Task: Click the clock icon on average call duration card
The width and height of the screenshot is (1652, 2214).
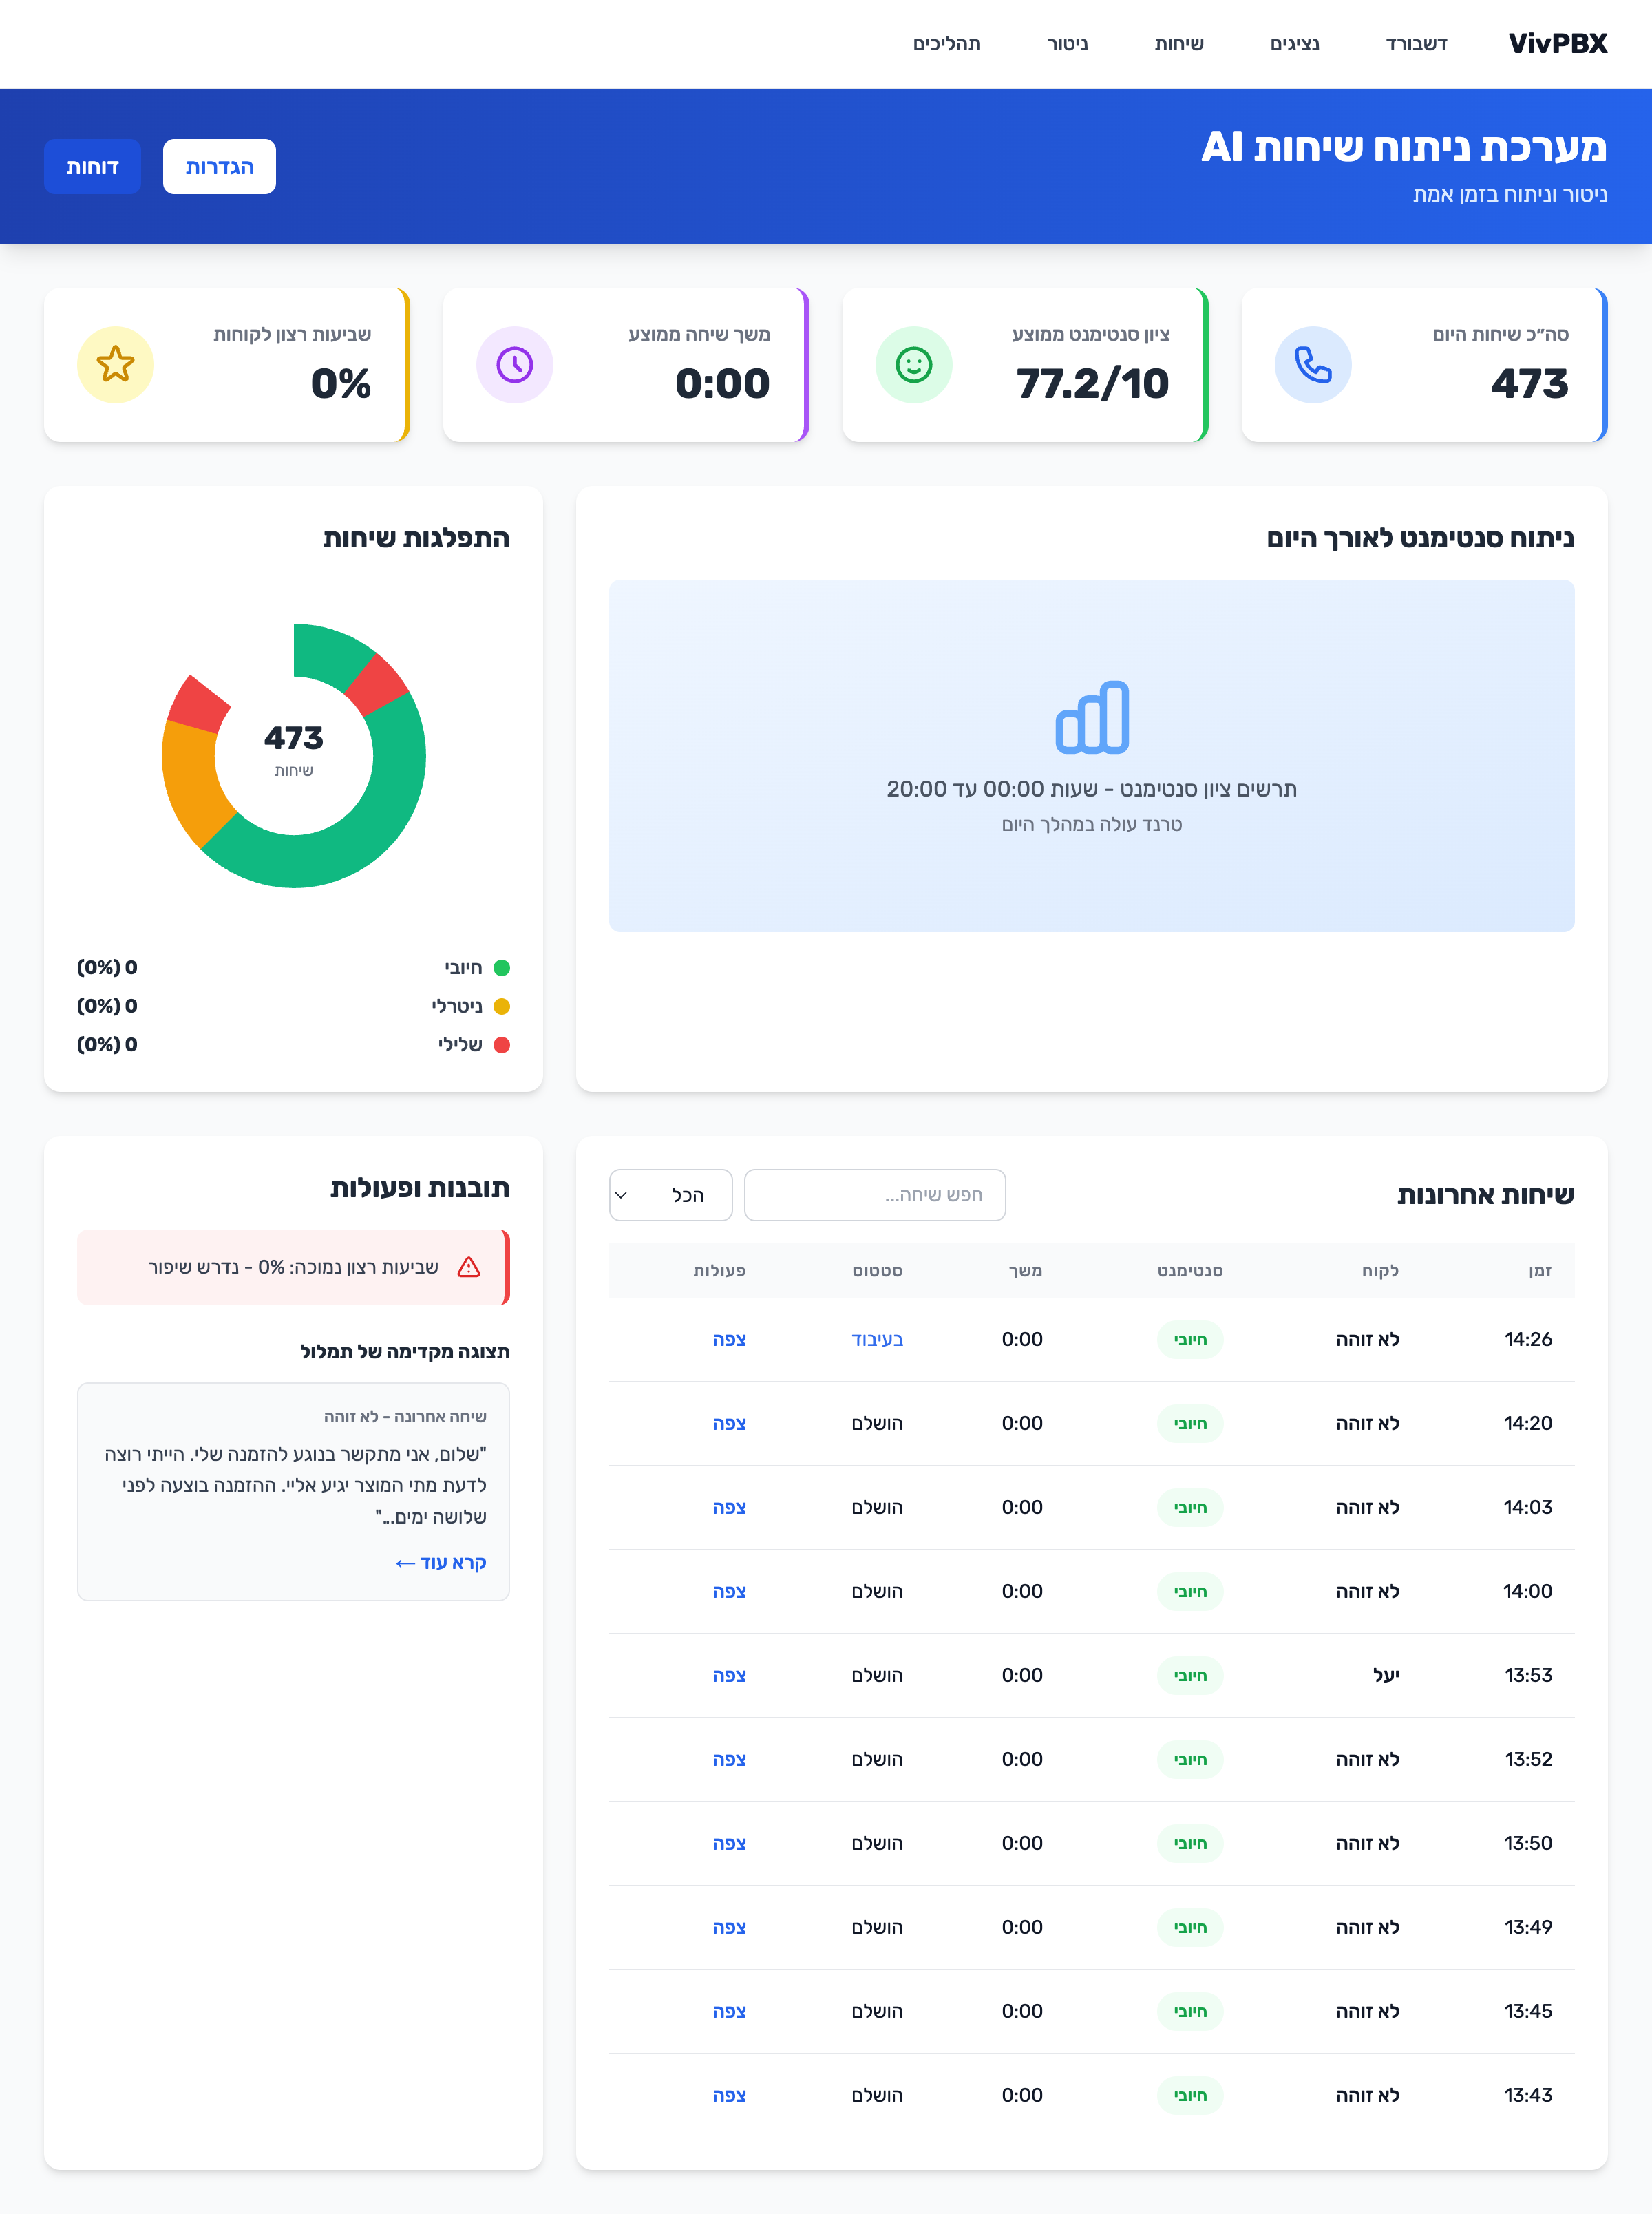Action: click(x=514, y=364)
